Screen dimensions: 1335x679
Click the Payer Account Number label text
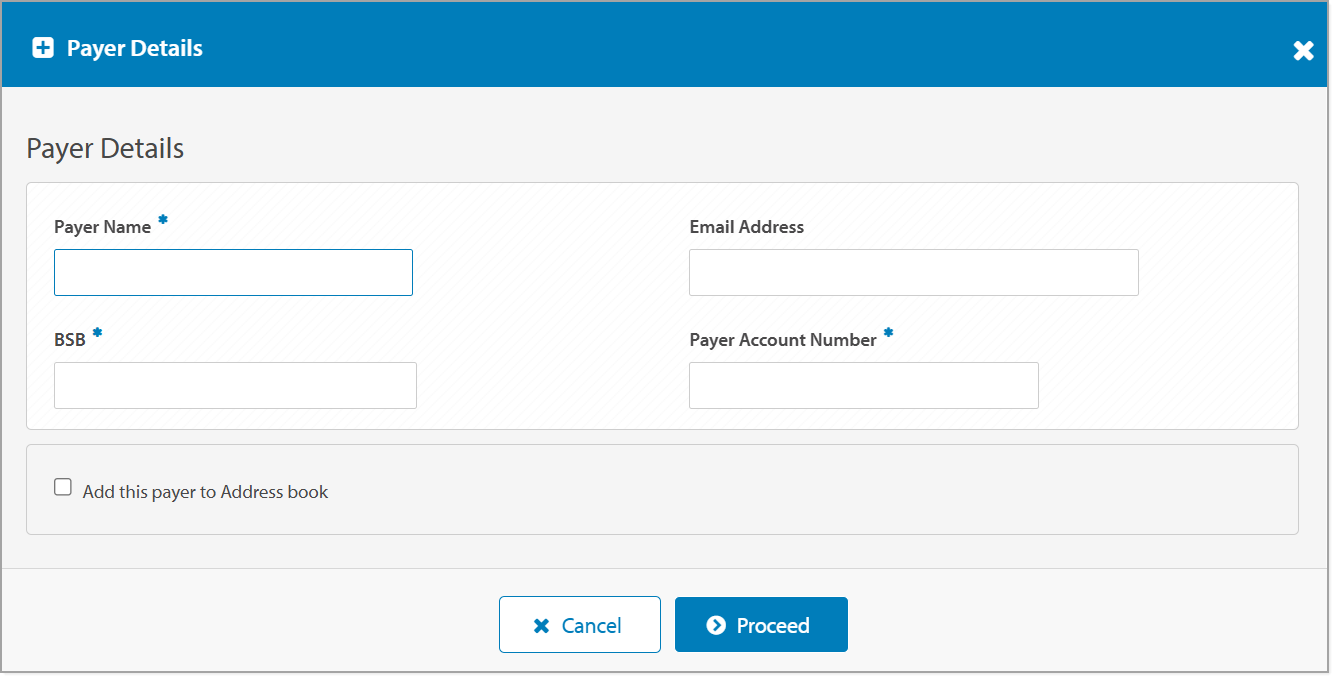(782, 340)
